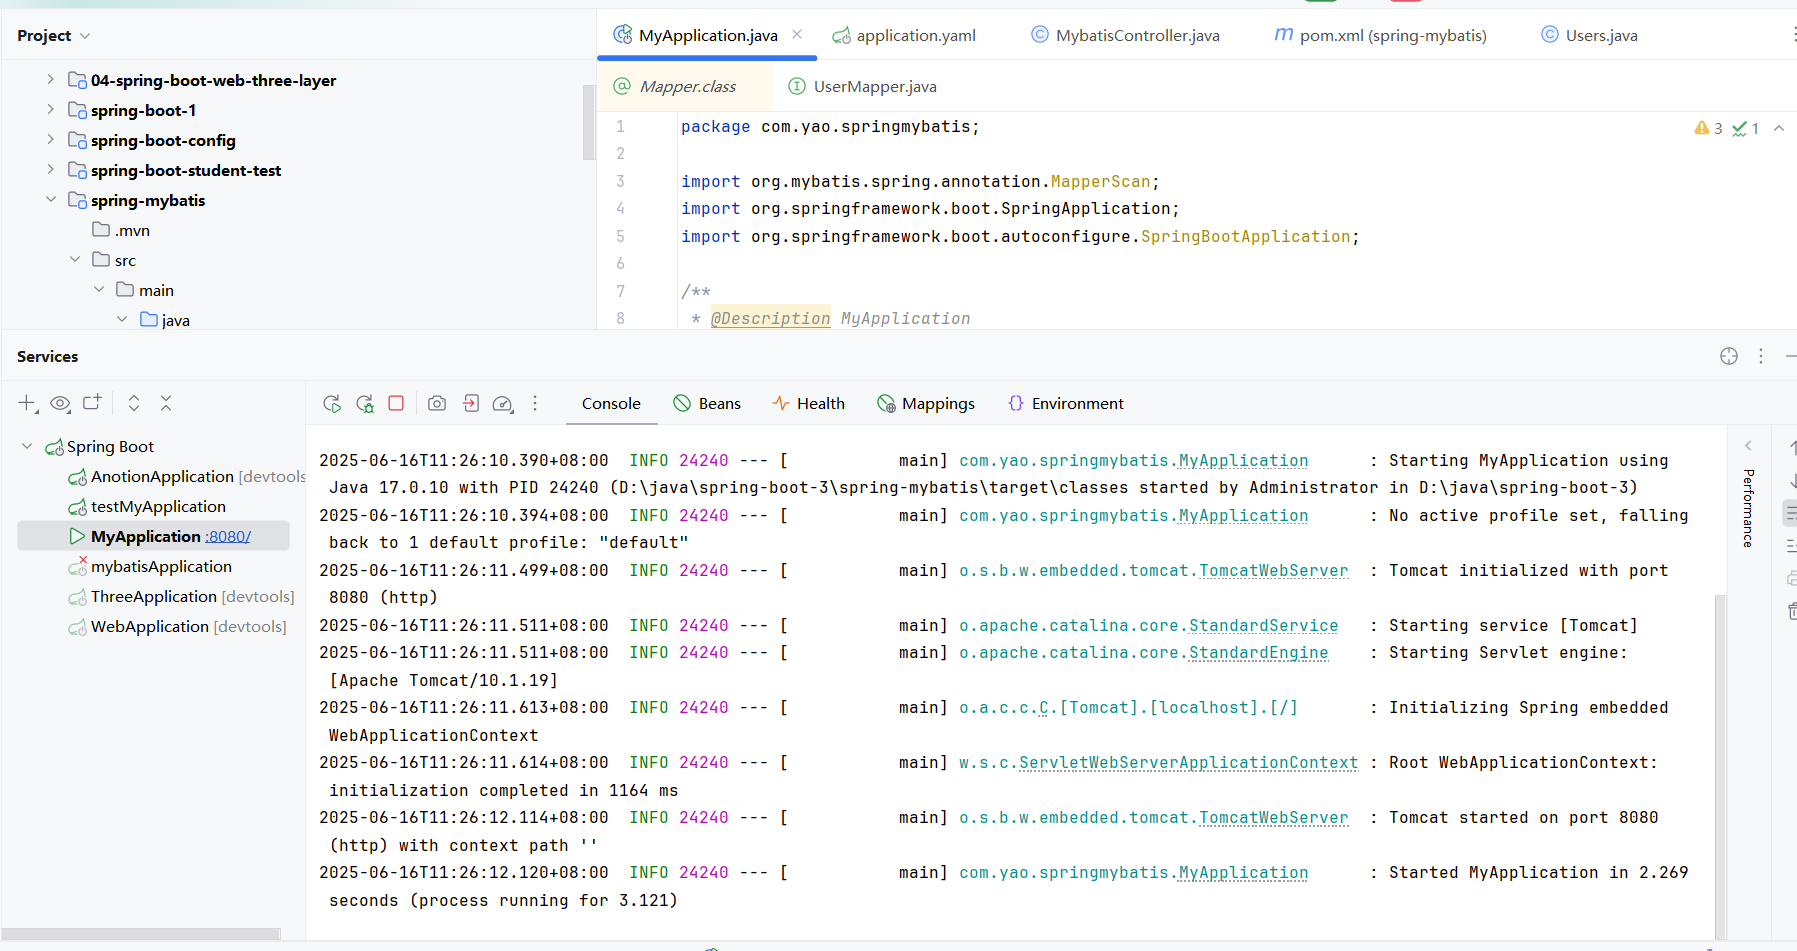Click the @Description Javadoc tag
1797x951 pixels.
770,318
